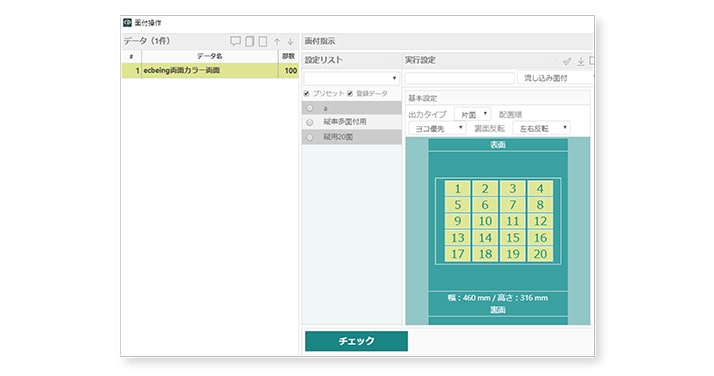This screenshot has height=376, width=714.
Task: Click imposition cell 16 in preview
Action: 540,238
